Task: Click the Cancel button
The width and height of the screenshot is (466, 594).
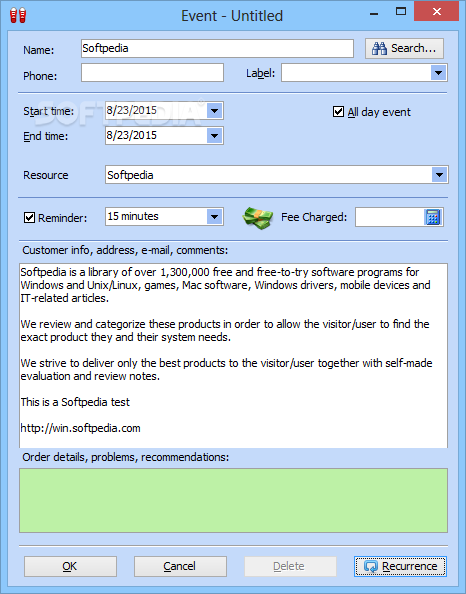Action: 180,566
